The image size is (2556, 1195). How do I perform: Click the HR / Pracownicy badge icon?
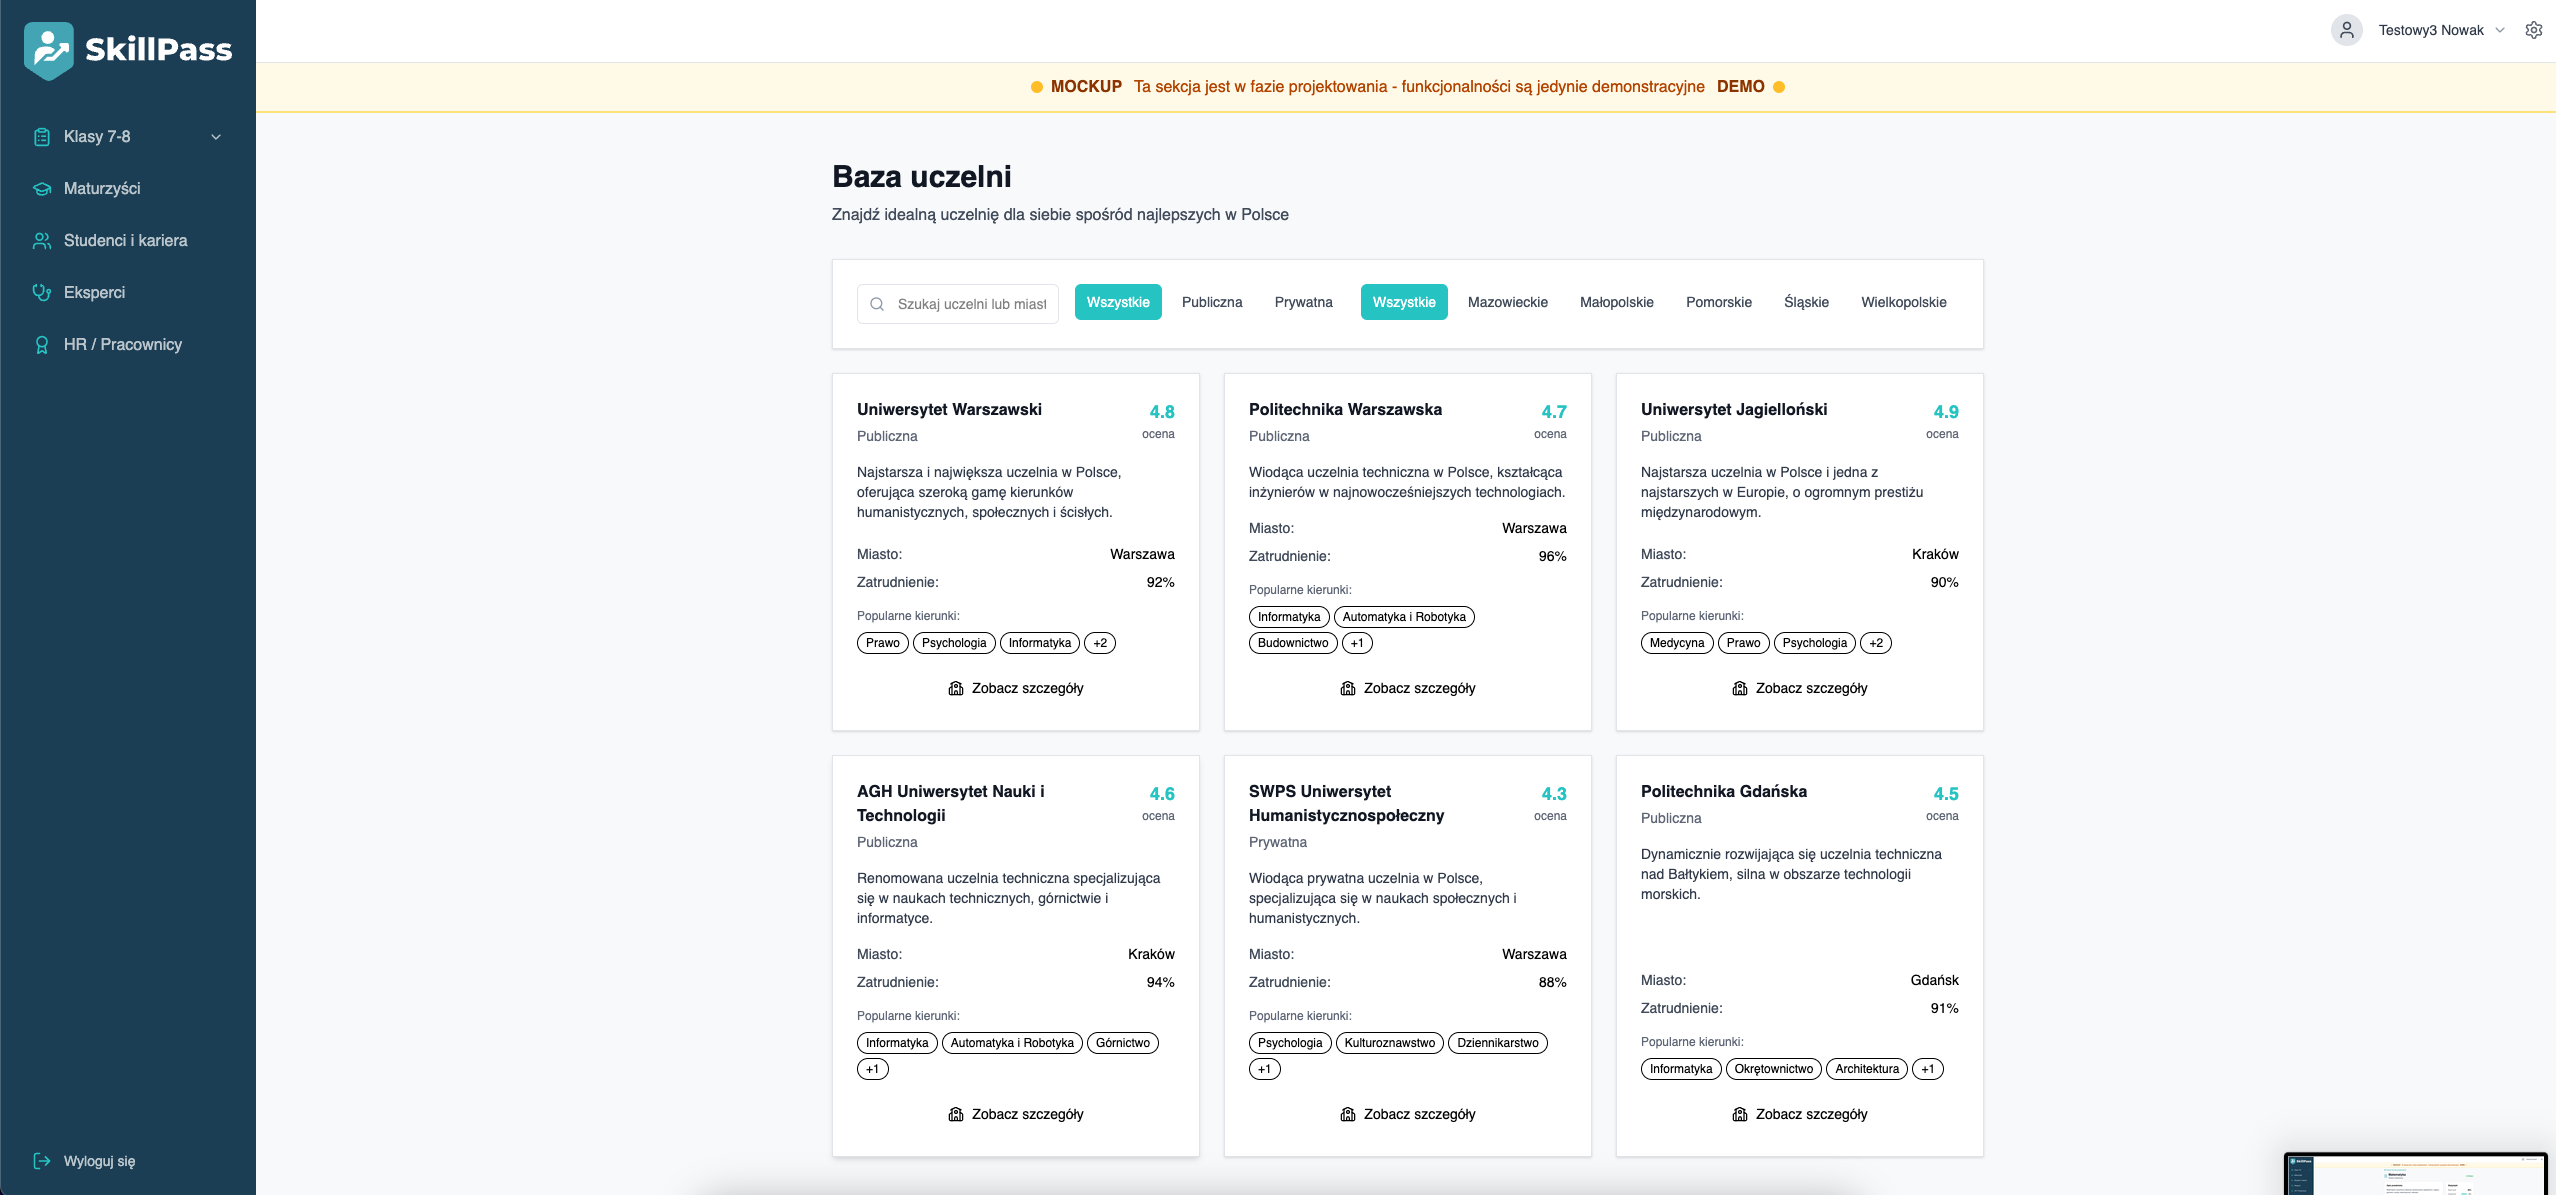(x=42, y=345)
